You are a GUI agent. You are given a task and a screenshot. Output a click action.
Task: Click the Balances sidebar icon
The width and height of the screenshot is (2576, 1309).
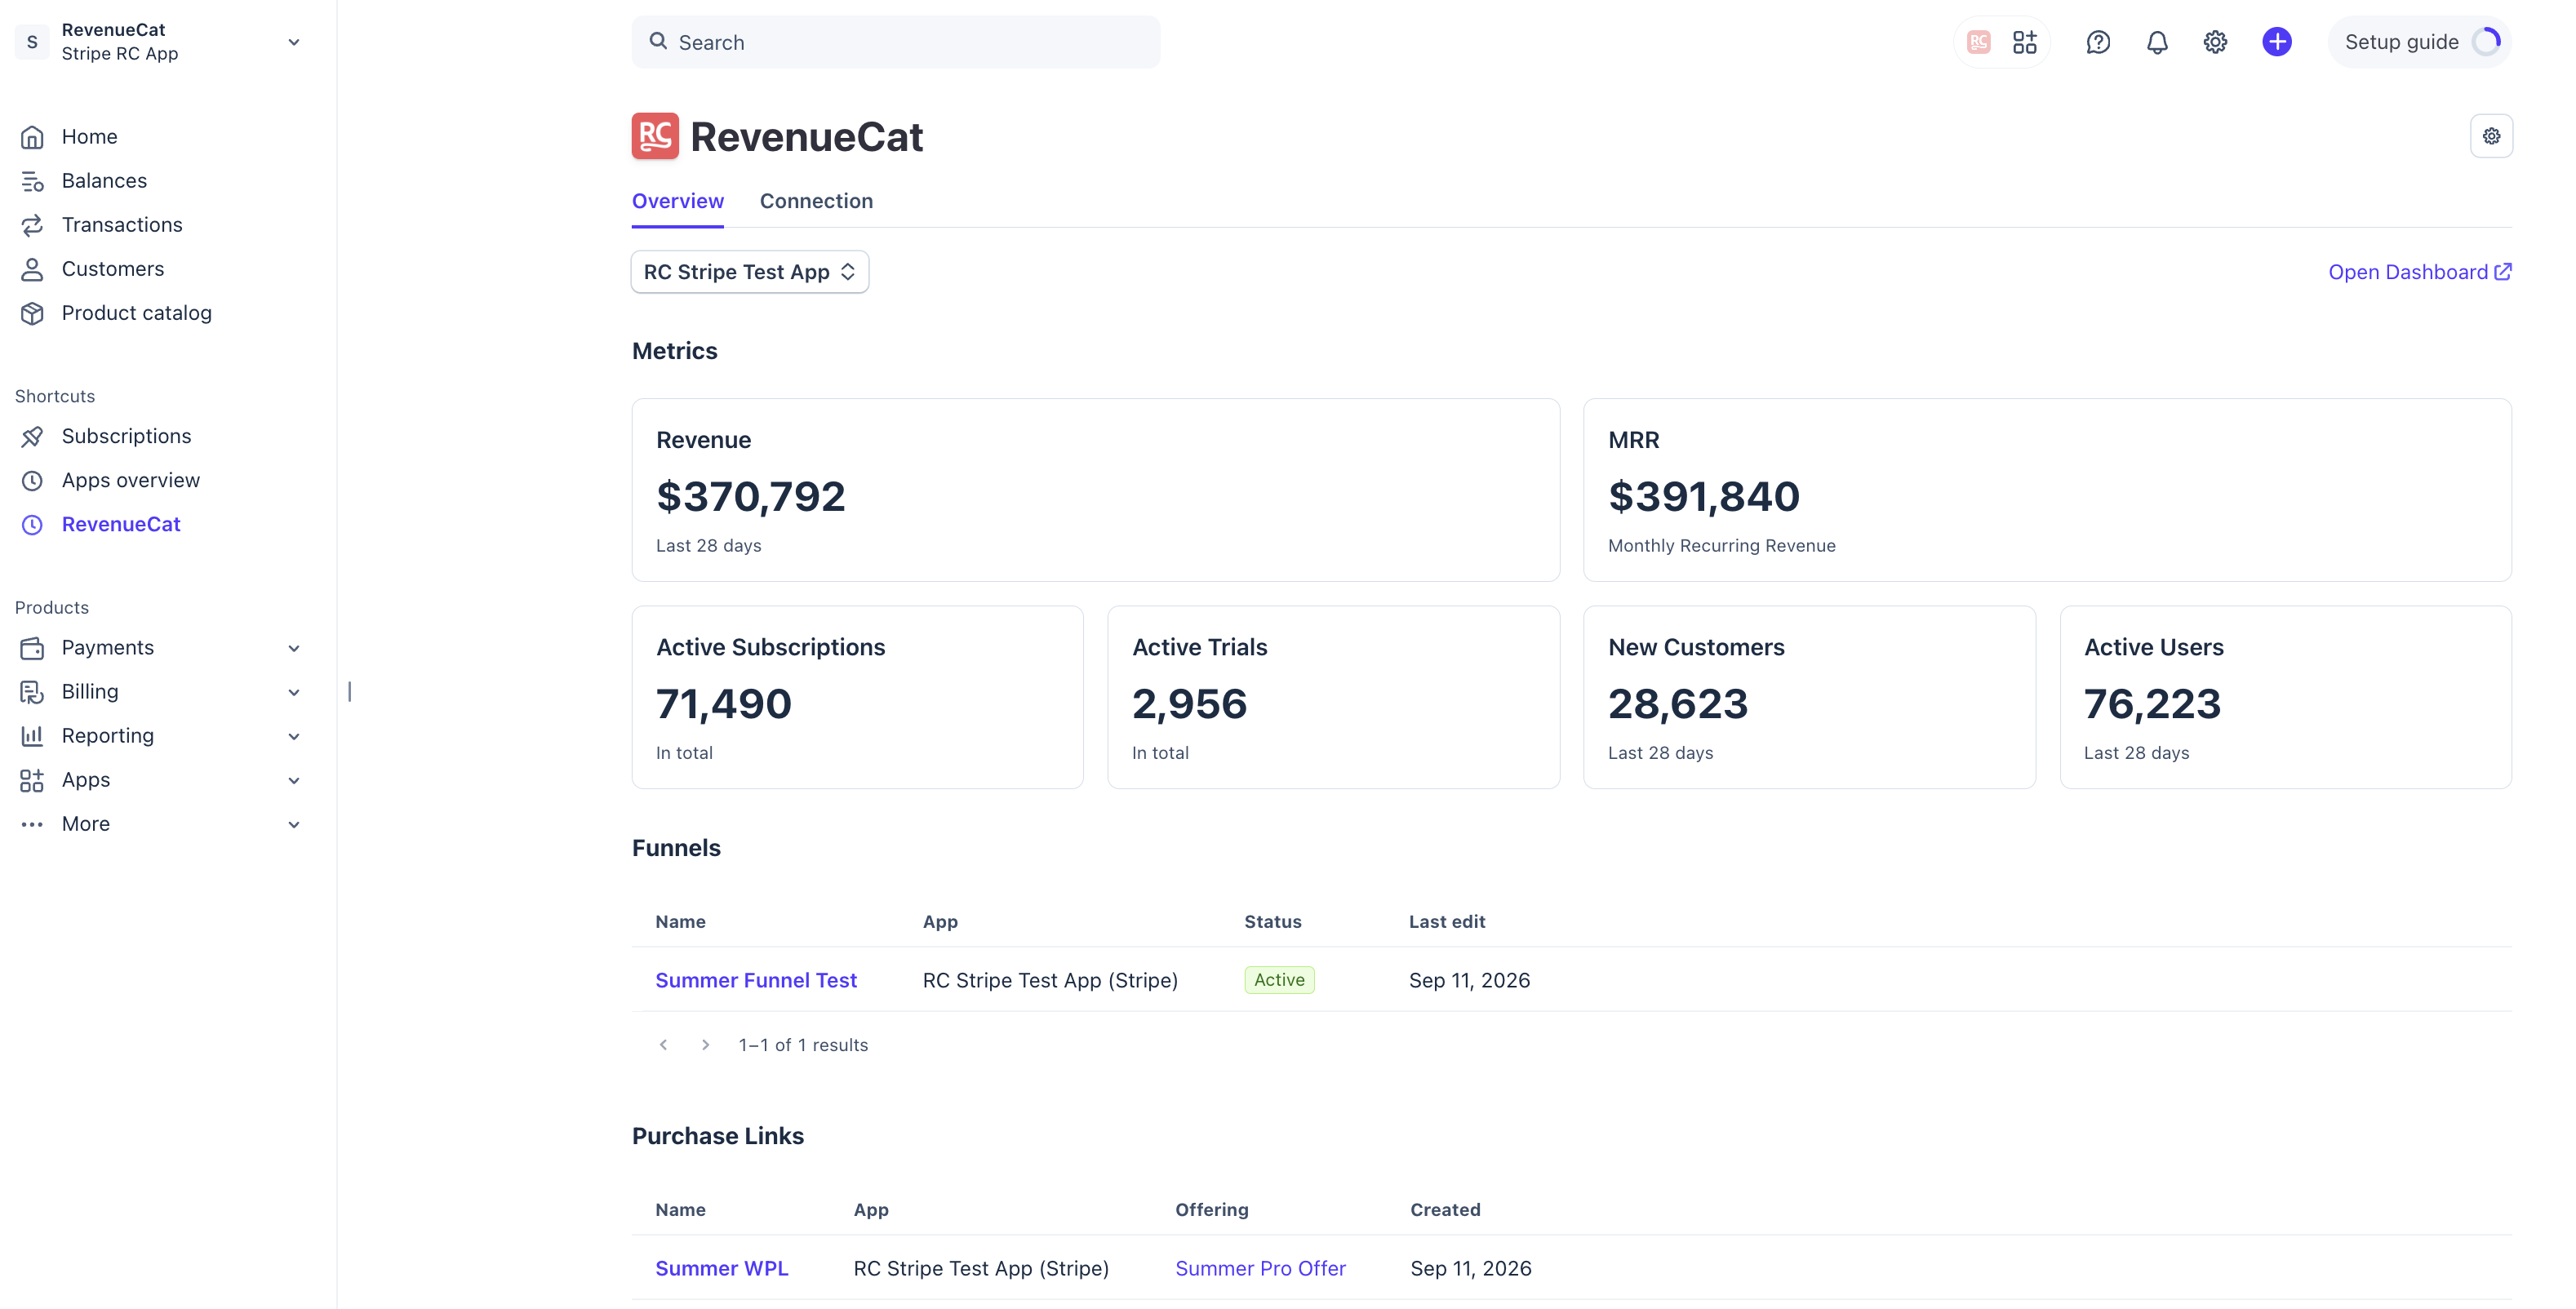click(x=32, y=181)
